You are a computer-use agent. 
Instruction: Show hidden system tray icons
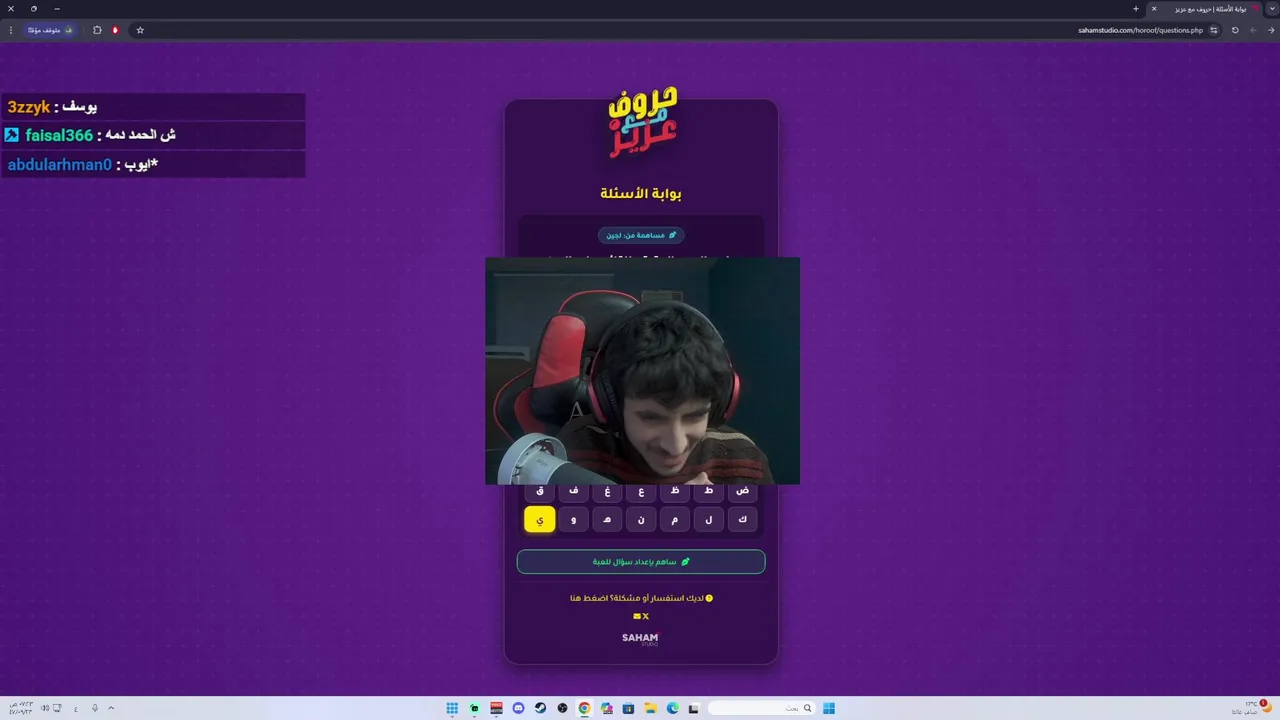(111, 708)
